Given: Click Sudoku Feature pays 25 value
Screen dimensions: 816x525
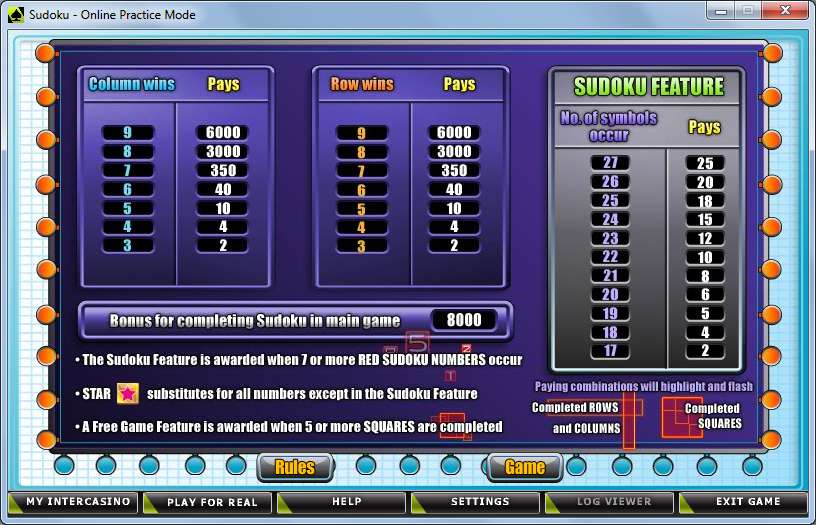Looking at the screenshot, I should [705, 163].
